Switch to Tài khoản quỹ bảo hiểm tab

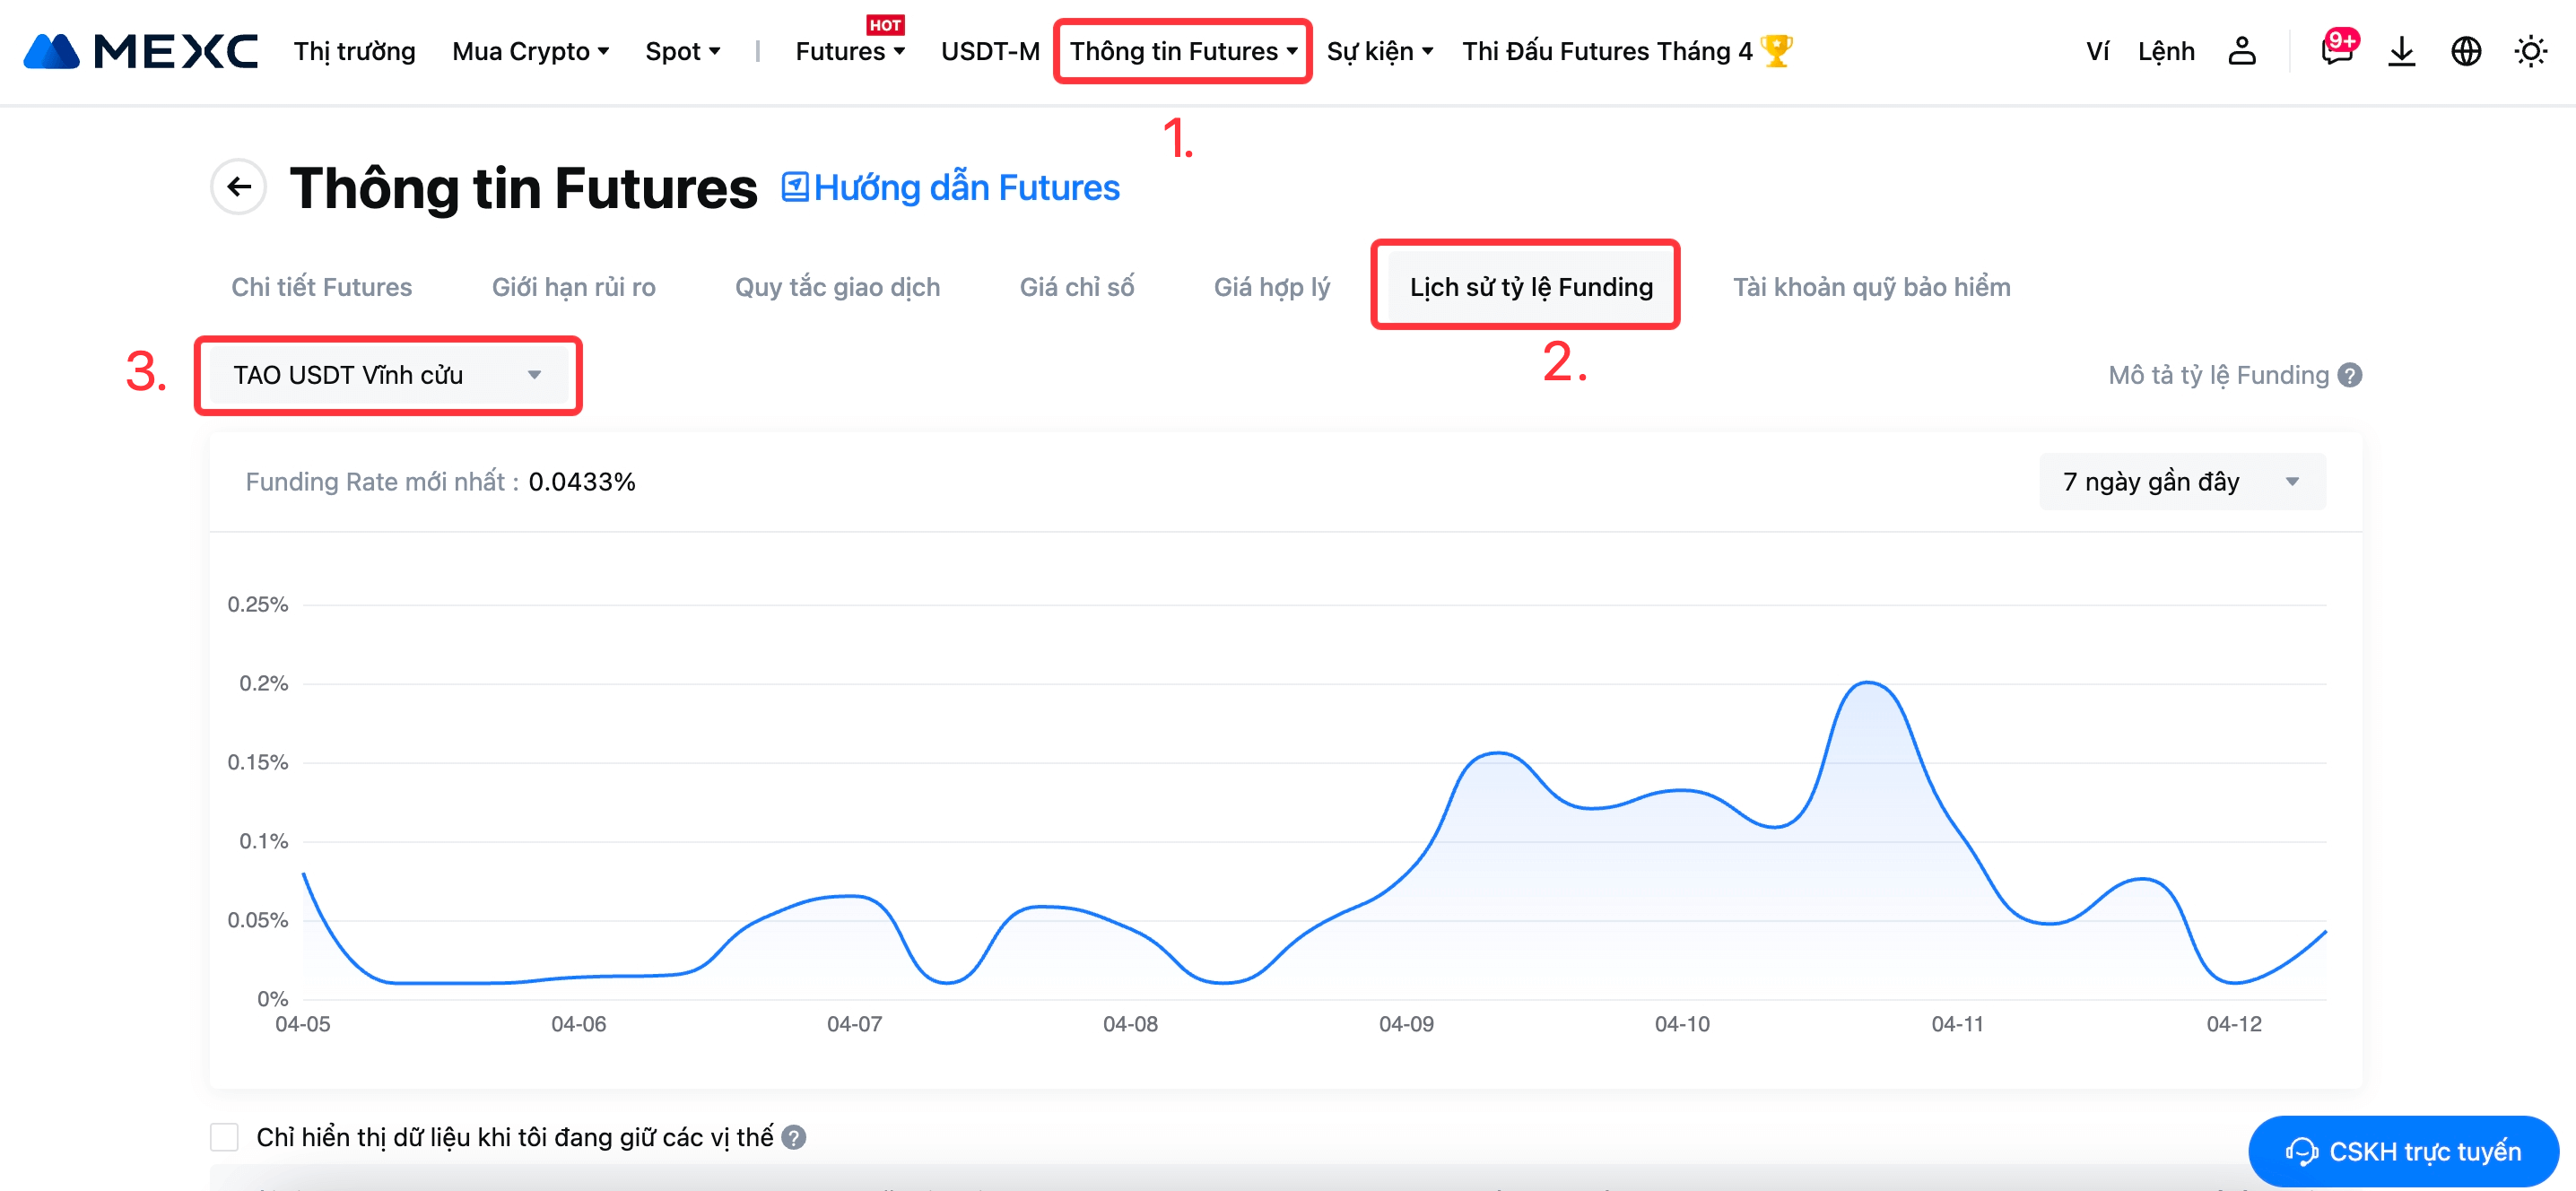point(1871,287)
